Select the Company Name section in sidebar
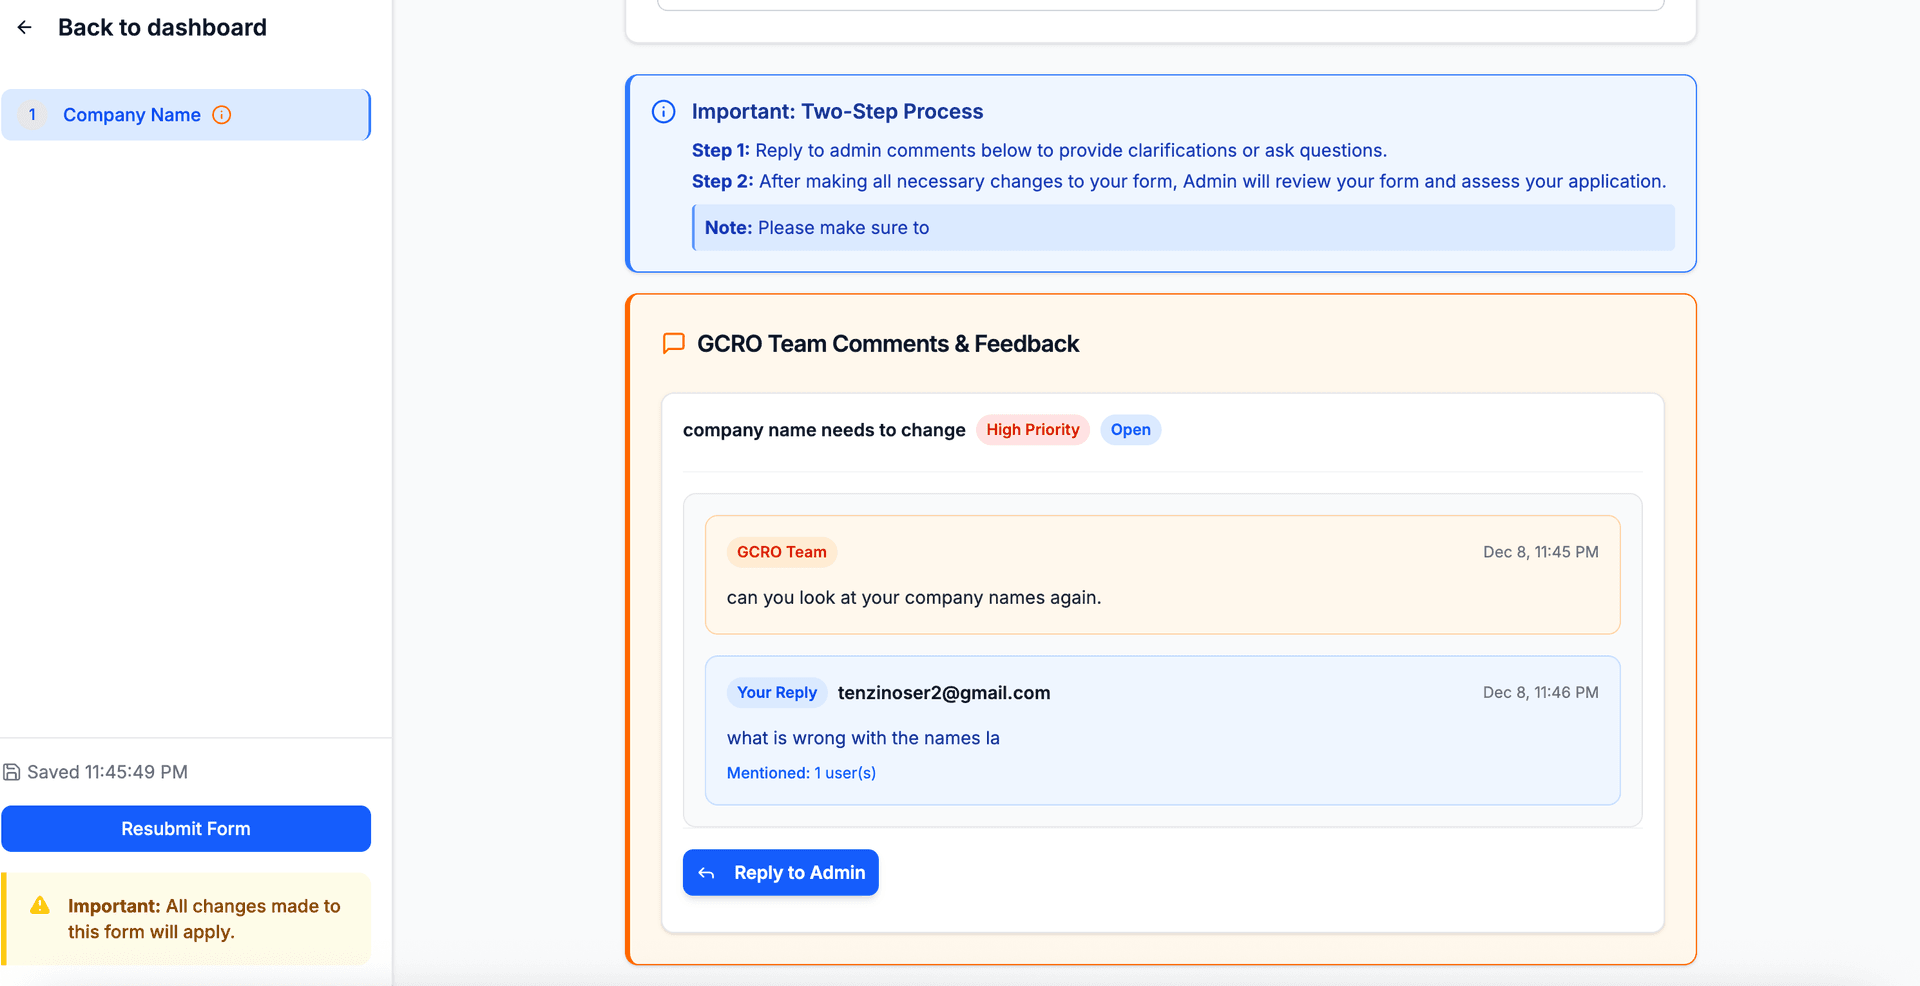Viewport: 1920px width, 986px height. click(x=131, y=114)
